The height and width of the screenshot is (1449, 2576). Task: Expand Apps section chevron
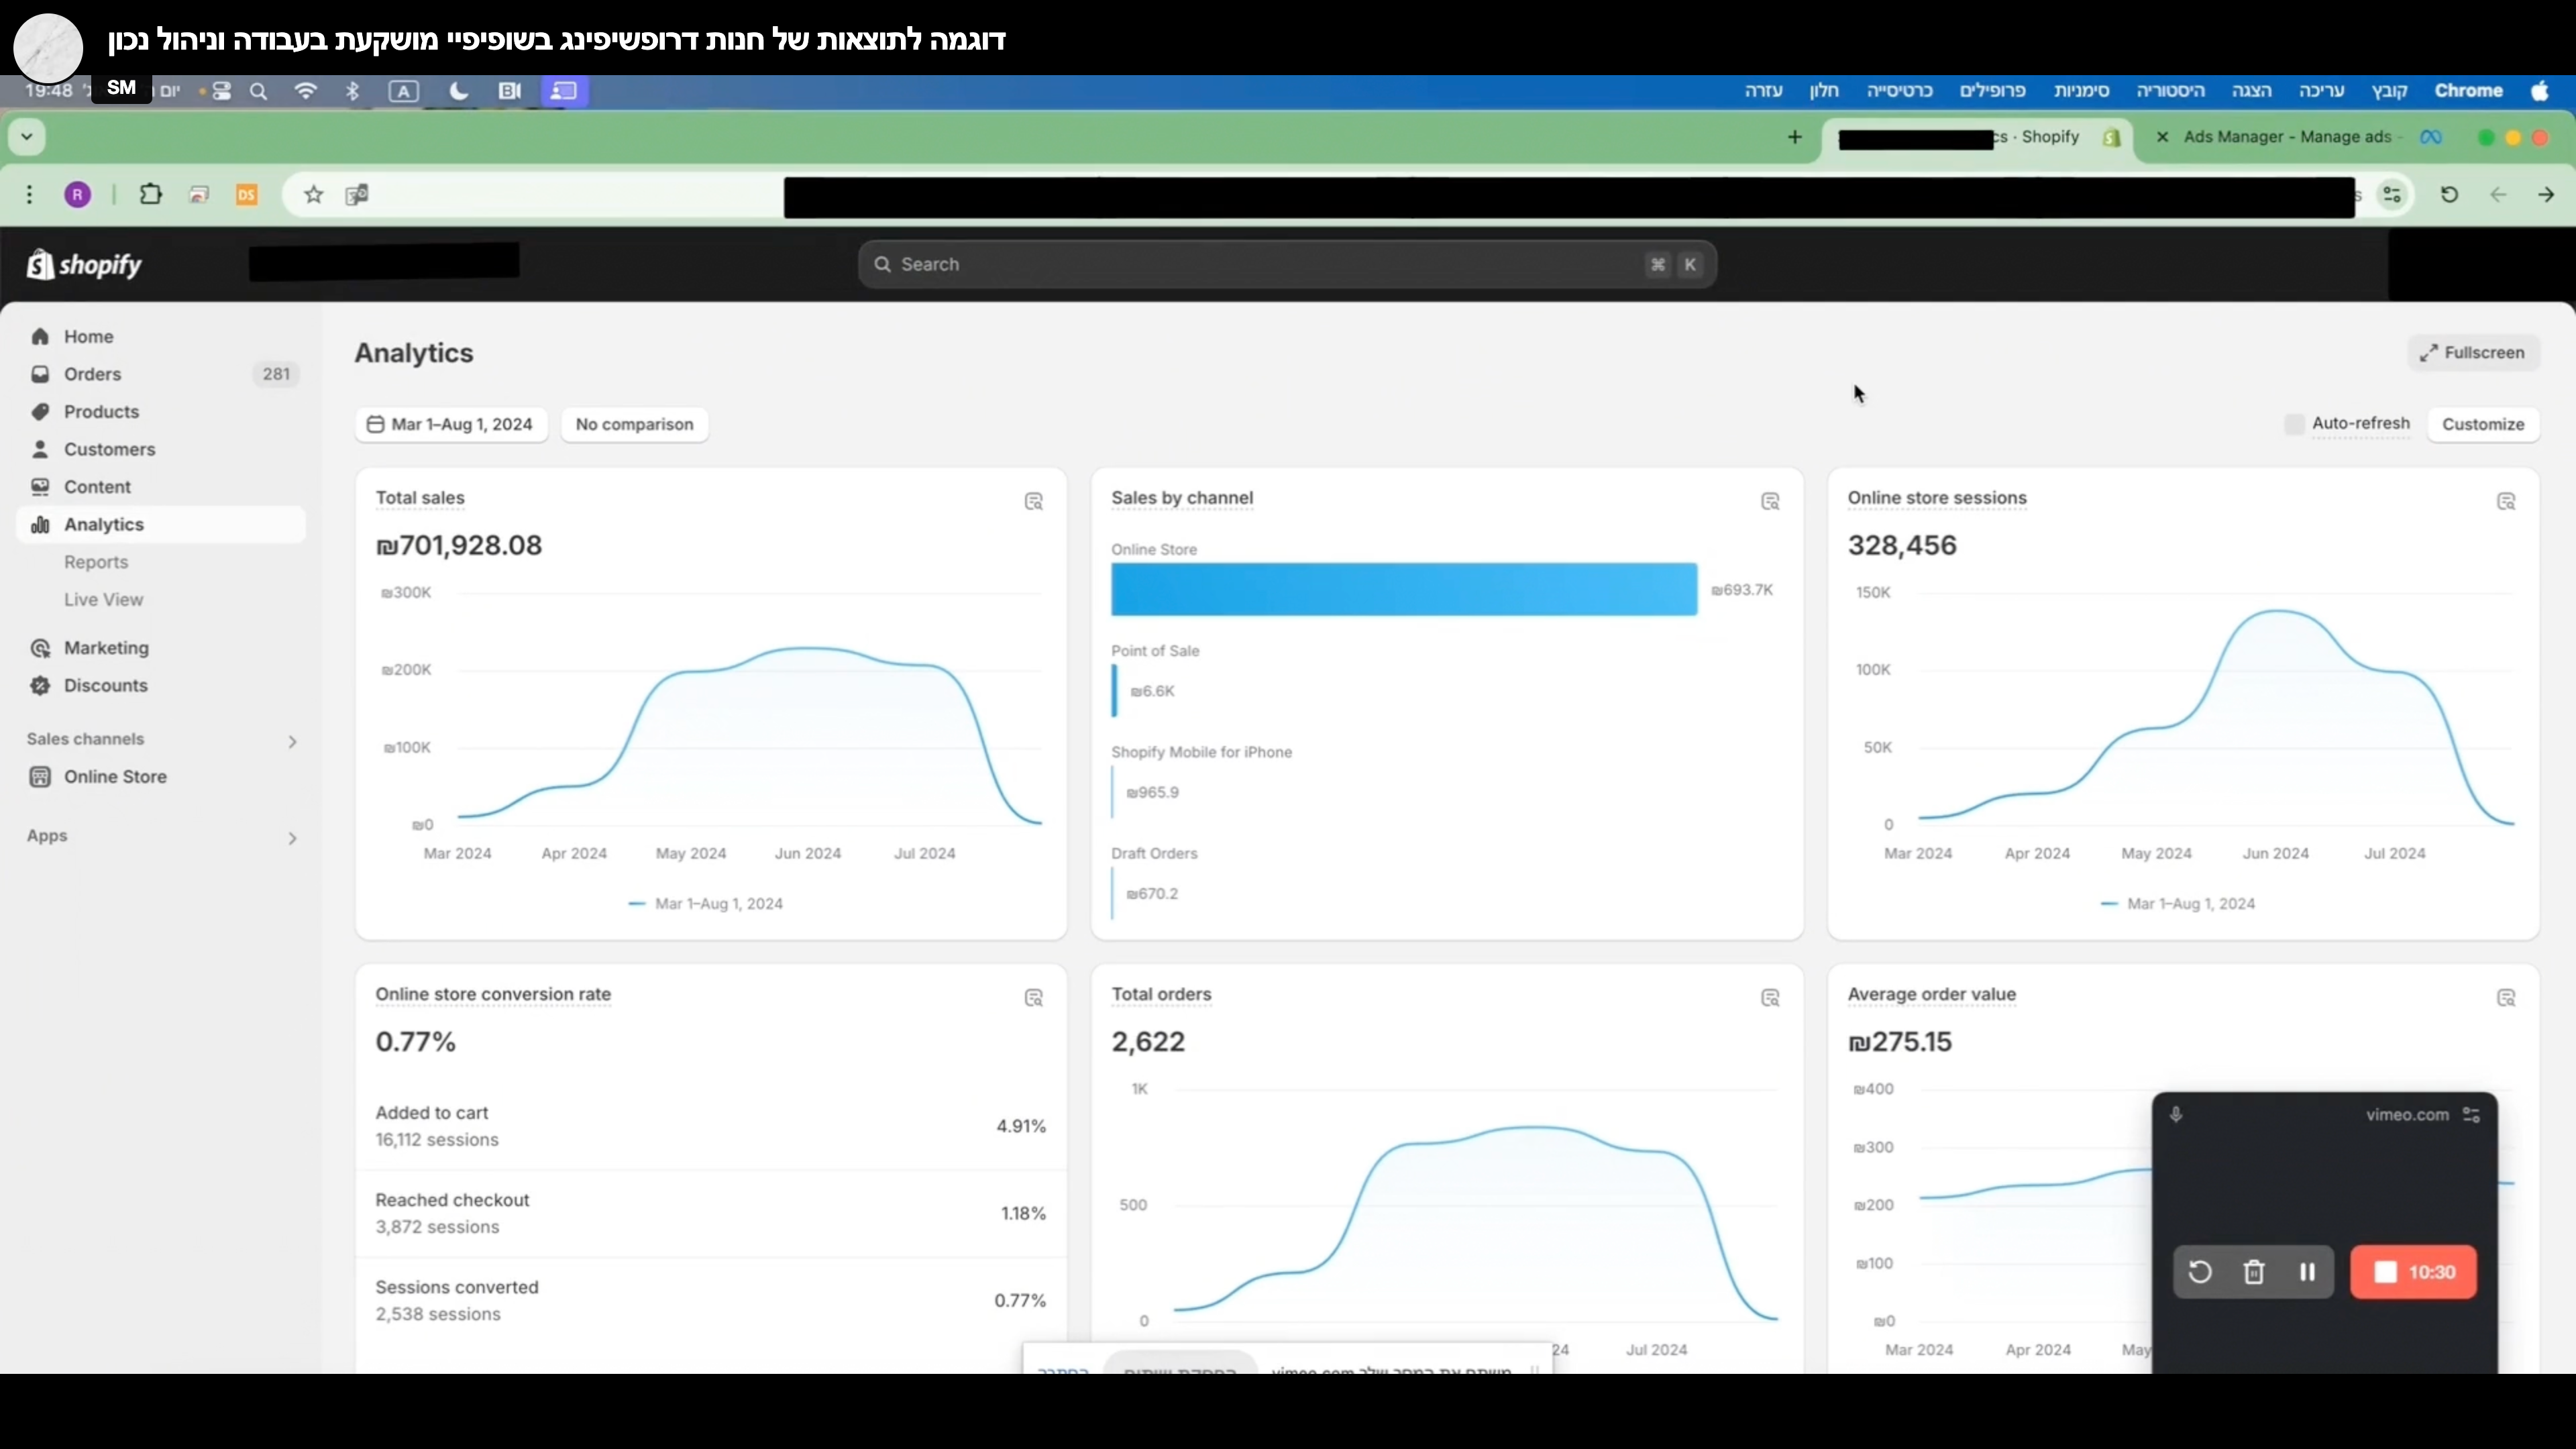point(292,838)
